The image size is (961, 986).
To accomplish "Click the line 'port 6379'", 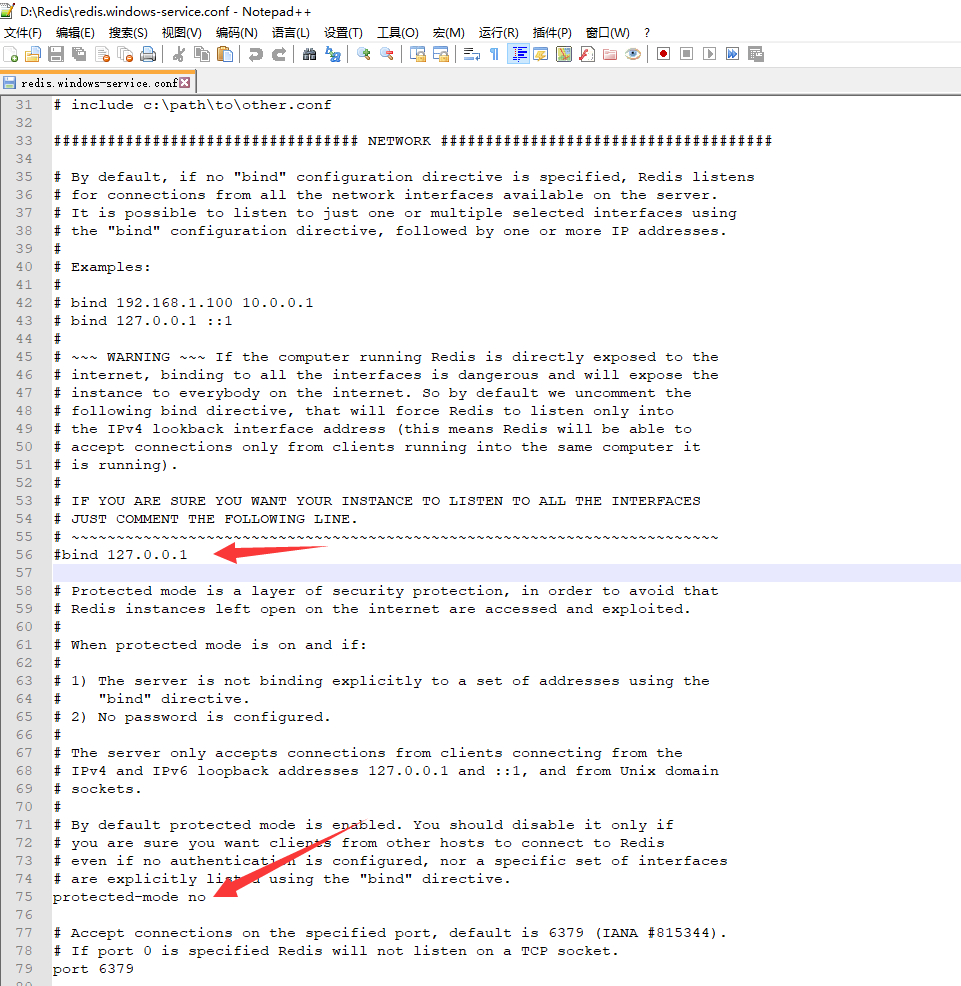I will point(93,968).
